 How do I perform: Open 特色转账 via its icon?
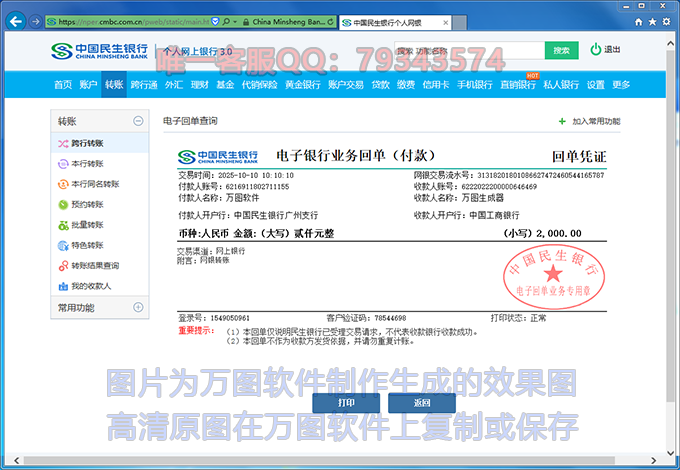(x=62, y=245)
